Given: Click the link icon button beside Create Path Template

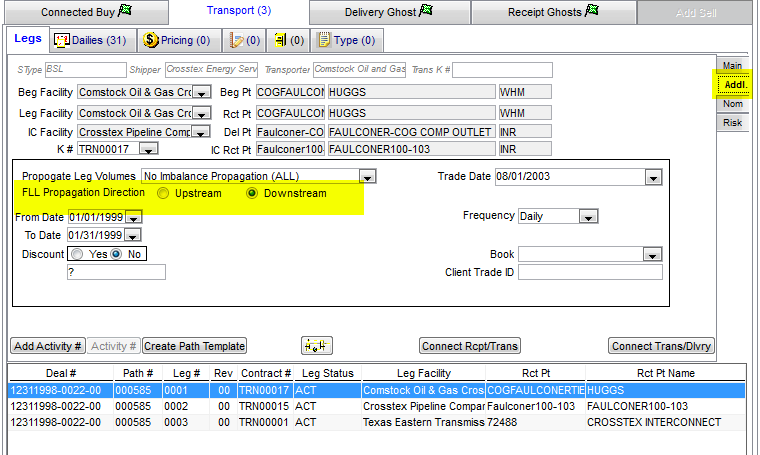Looking at the screenshot, I should (x=316, y=346).
